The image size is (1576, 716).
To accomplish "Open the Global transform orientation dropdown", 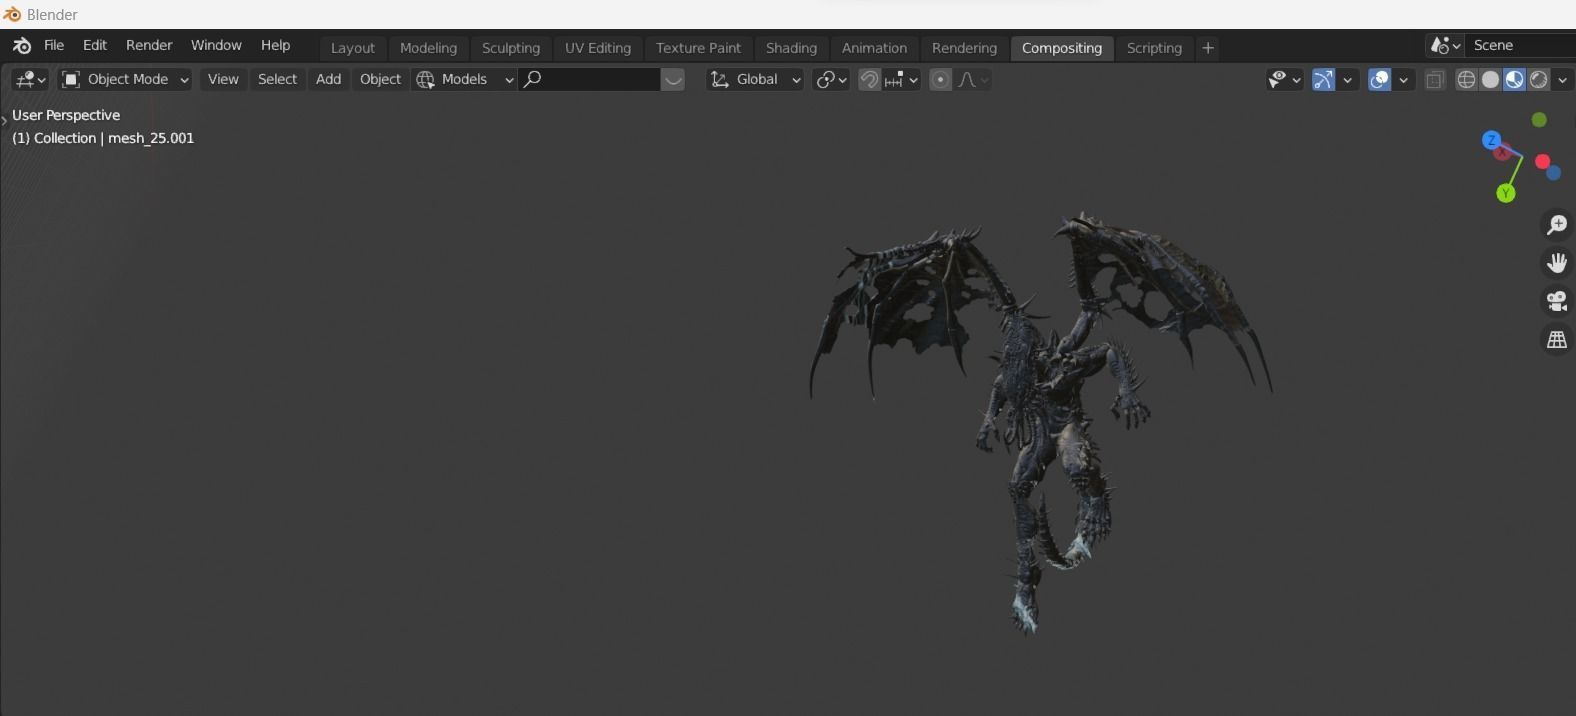I will 755,79.
